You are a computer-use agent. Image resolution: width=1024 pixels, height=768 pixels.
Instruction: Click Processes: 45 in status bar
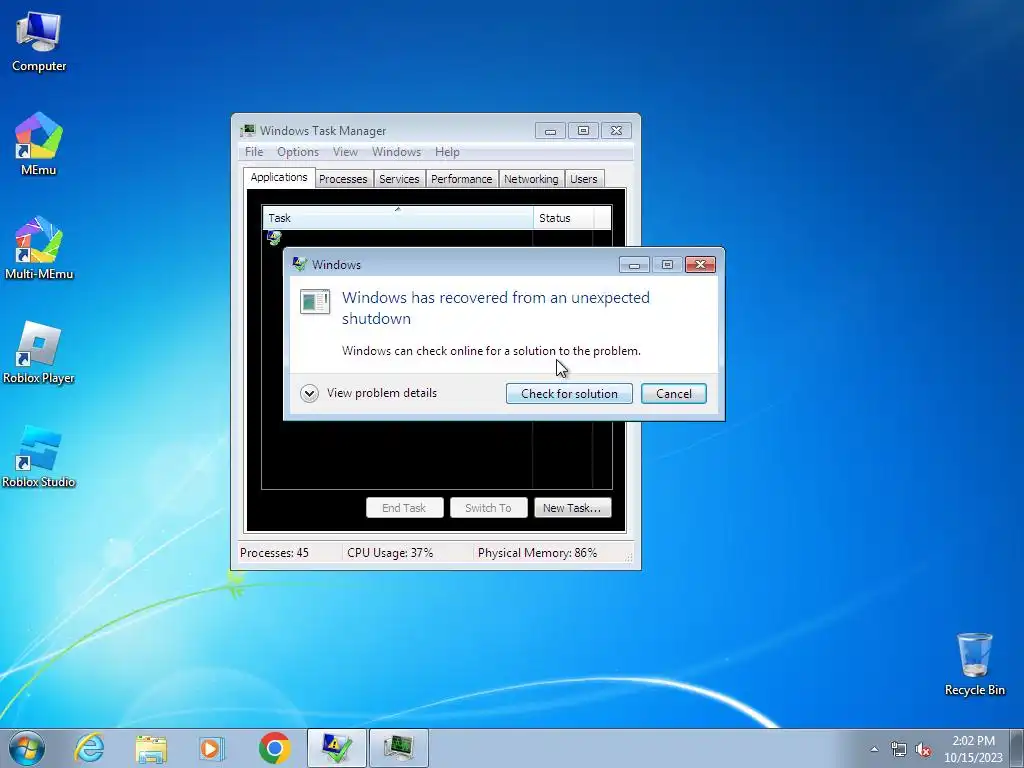point(274,552)
